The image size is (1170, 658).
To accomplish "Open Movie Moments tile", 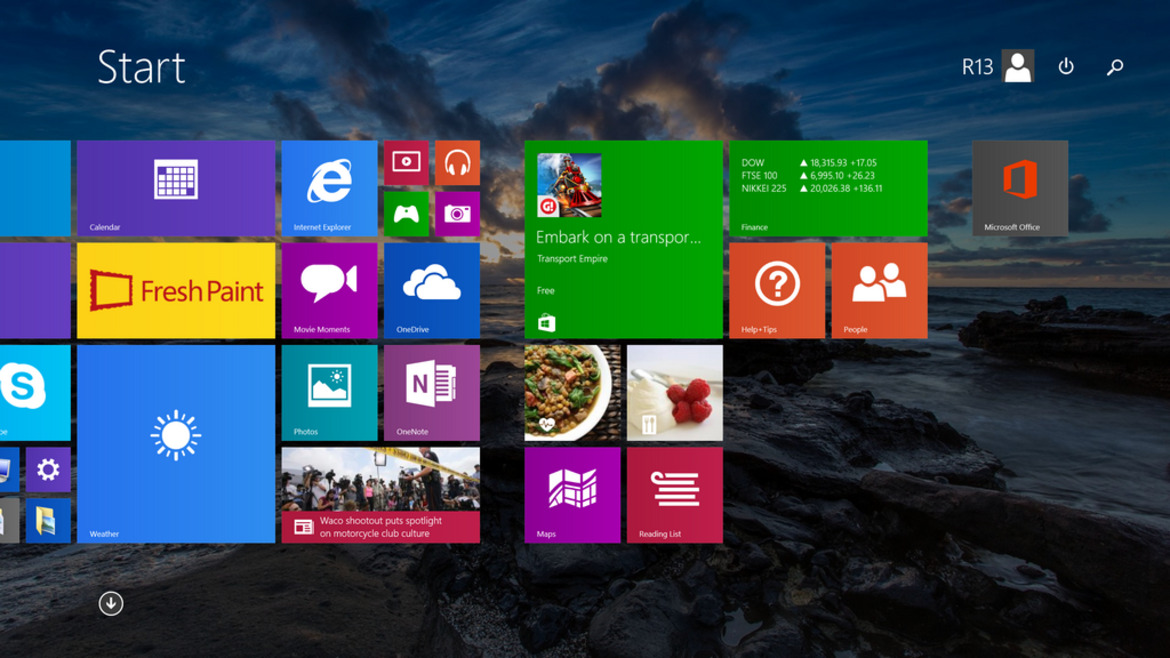I will click(x=329, y=290).
